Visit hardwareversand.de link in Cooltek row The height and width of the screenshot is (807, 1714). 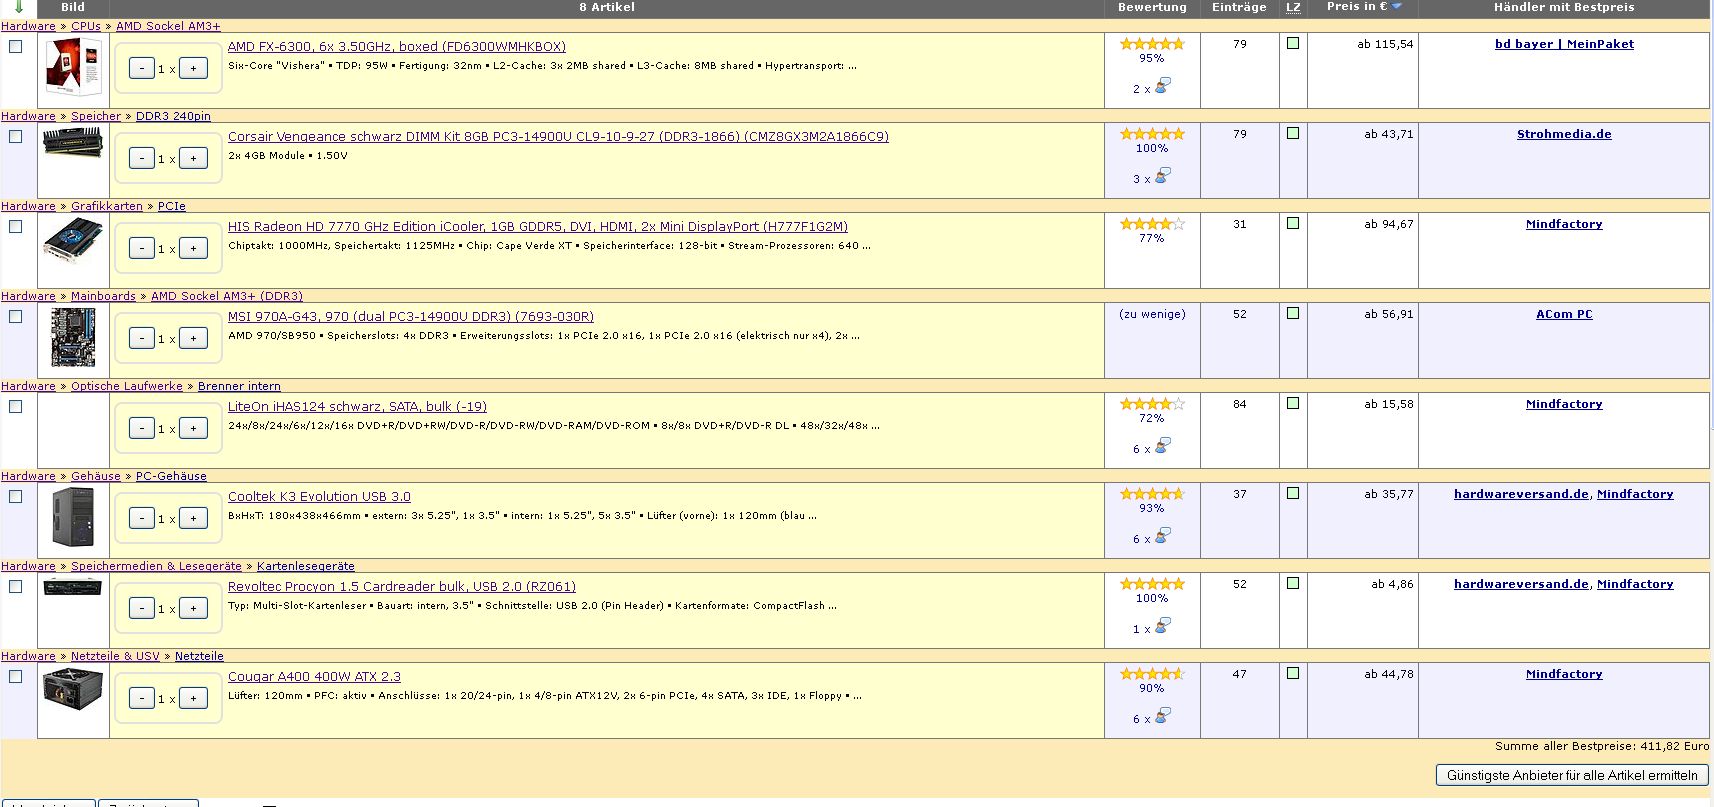(x=1521, y=494)
